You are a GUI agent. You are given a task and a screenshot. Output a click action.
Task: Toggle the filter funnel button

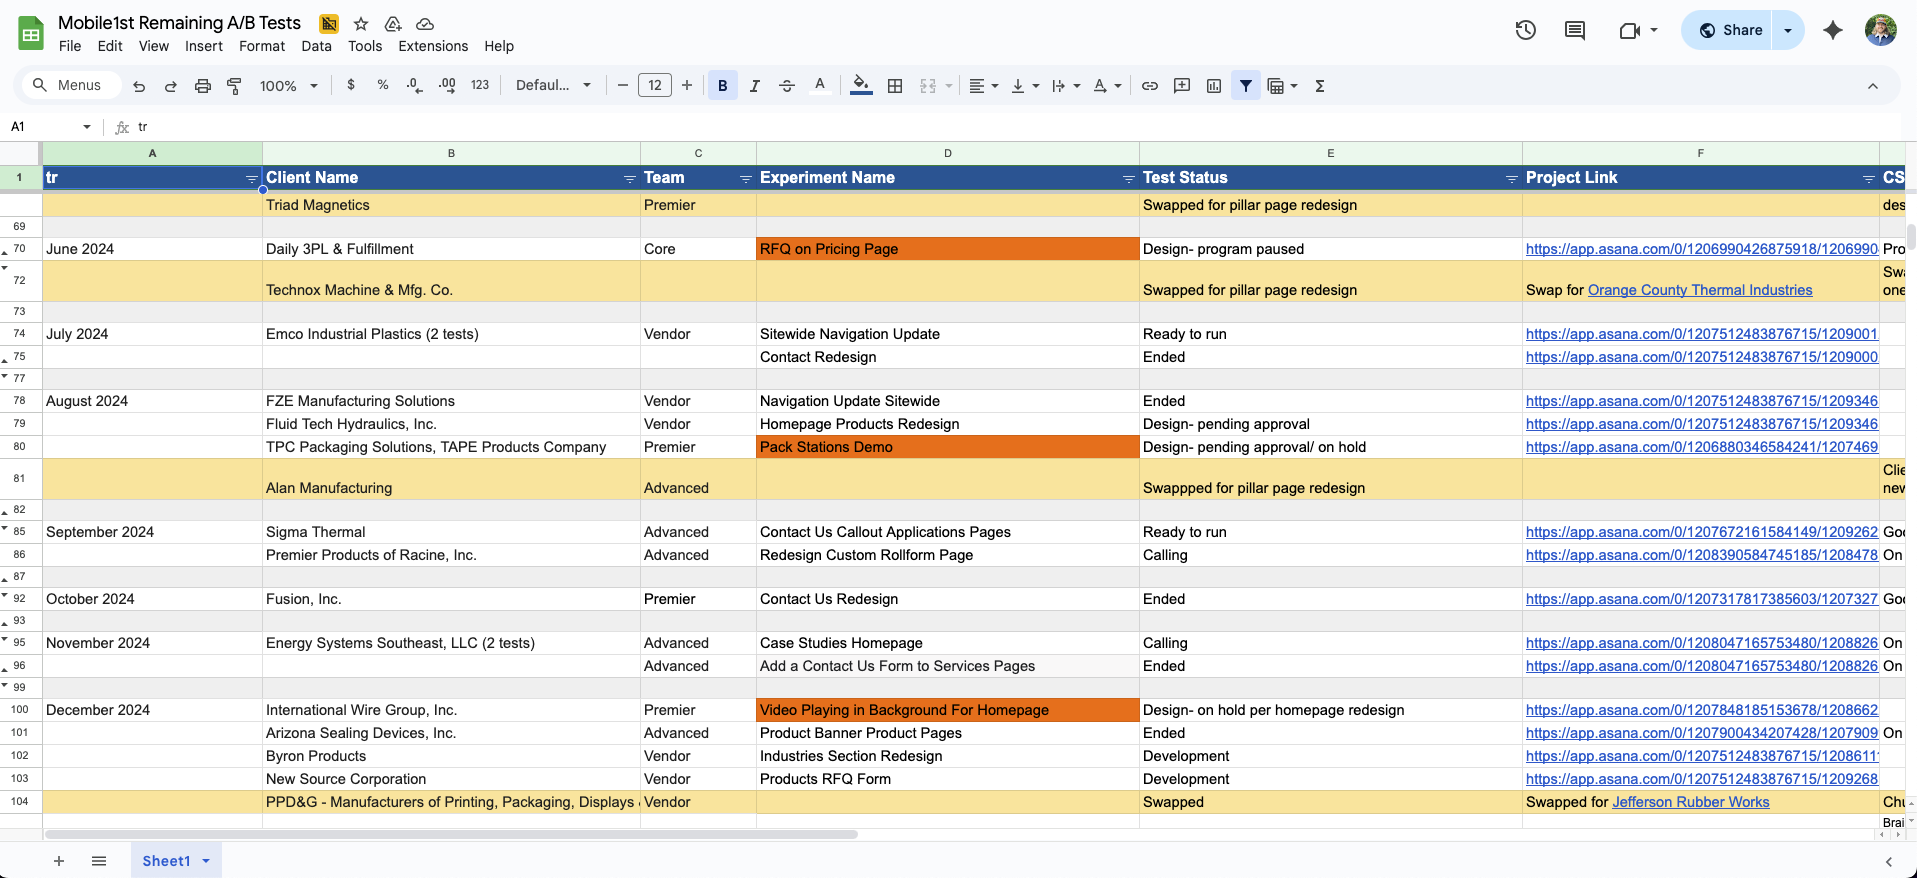click(x=1246, y=86)
